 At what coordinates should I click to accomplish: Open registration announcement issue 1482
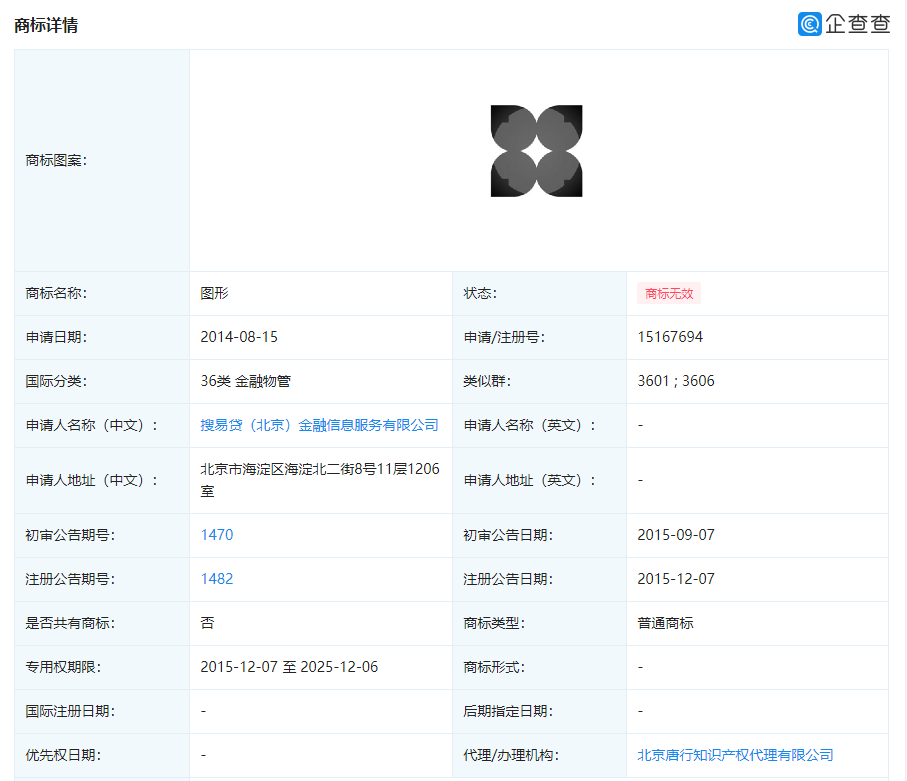click(x=217, y=579)
